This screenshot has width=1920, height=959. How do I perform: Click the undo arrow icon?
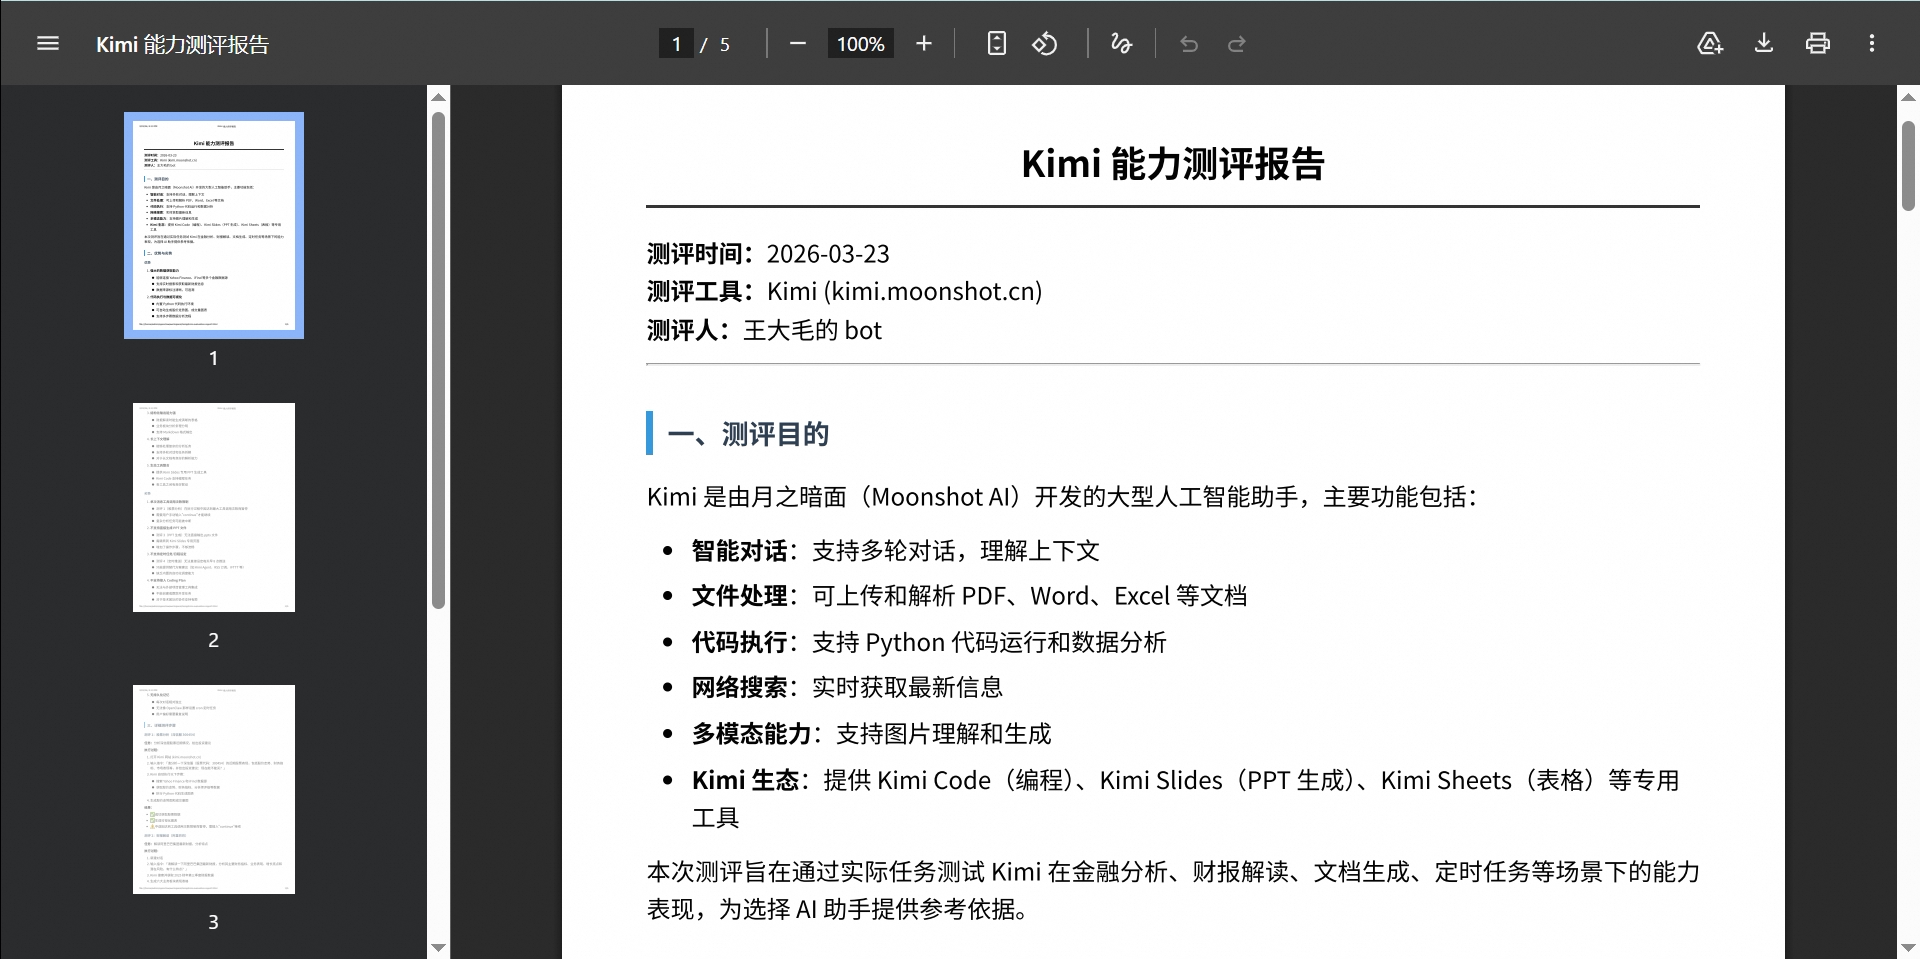coord(1189,44)
